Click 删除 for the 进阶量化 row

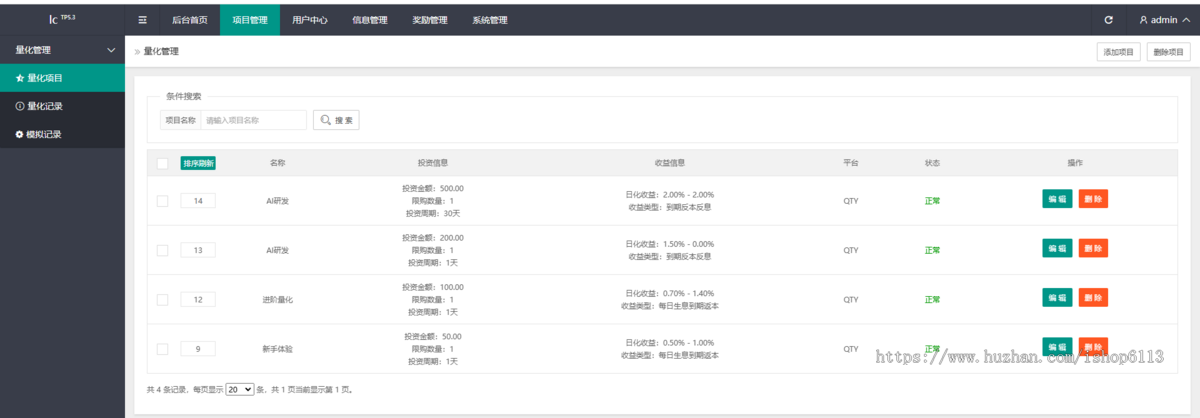(x=1093, y=297)
